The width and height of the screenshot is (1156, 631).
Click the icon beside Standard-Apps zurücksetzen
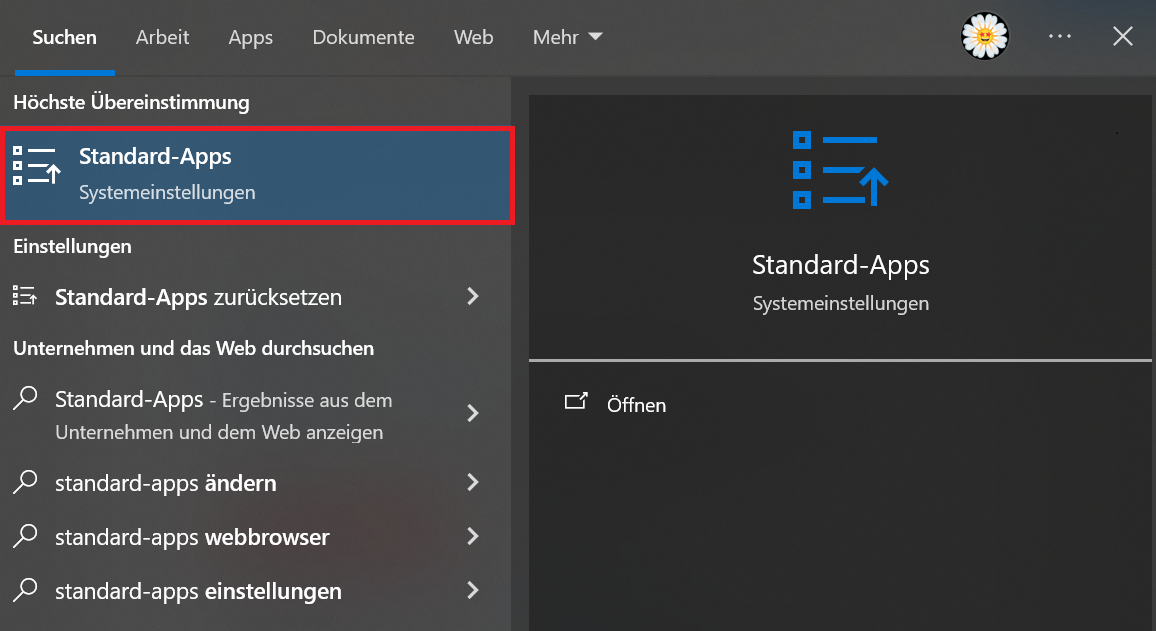click(25, 297)
